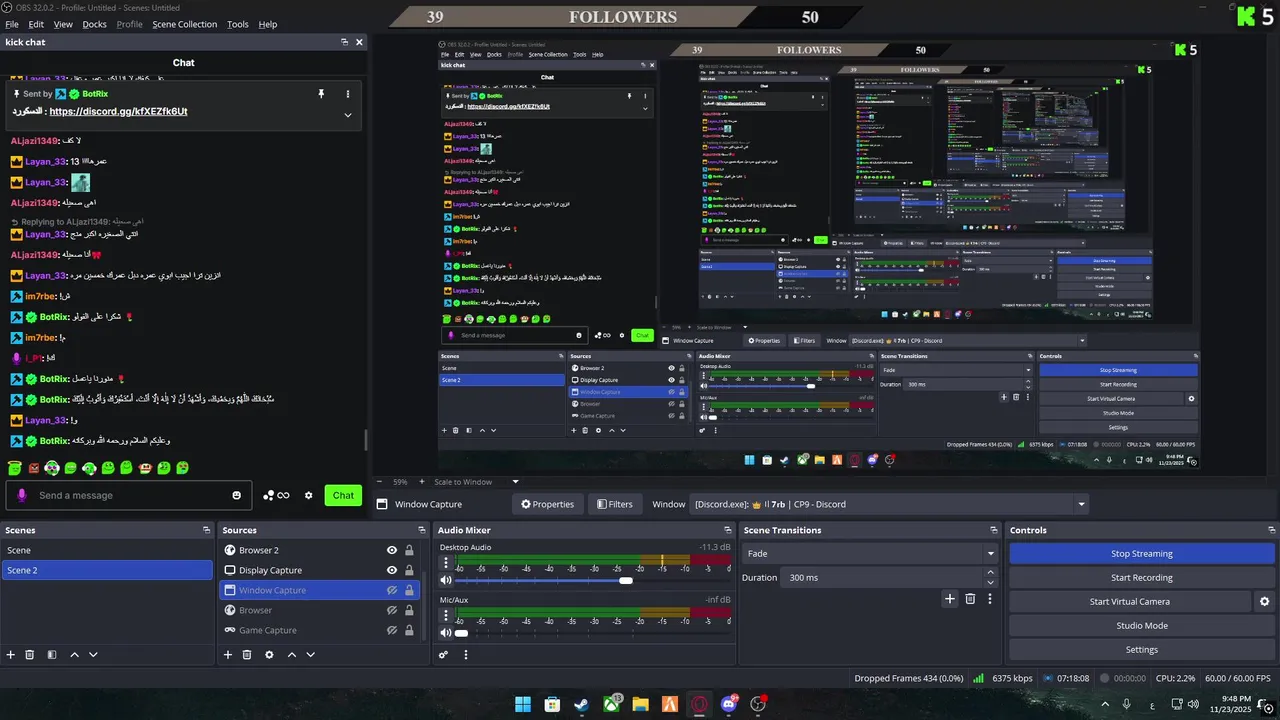This screenshot has height=720, width=1280.
Task: Enable Studio Mode
Action: [x=1142, y=626]
